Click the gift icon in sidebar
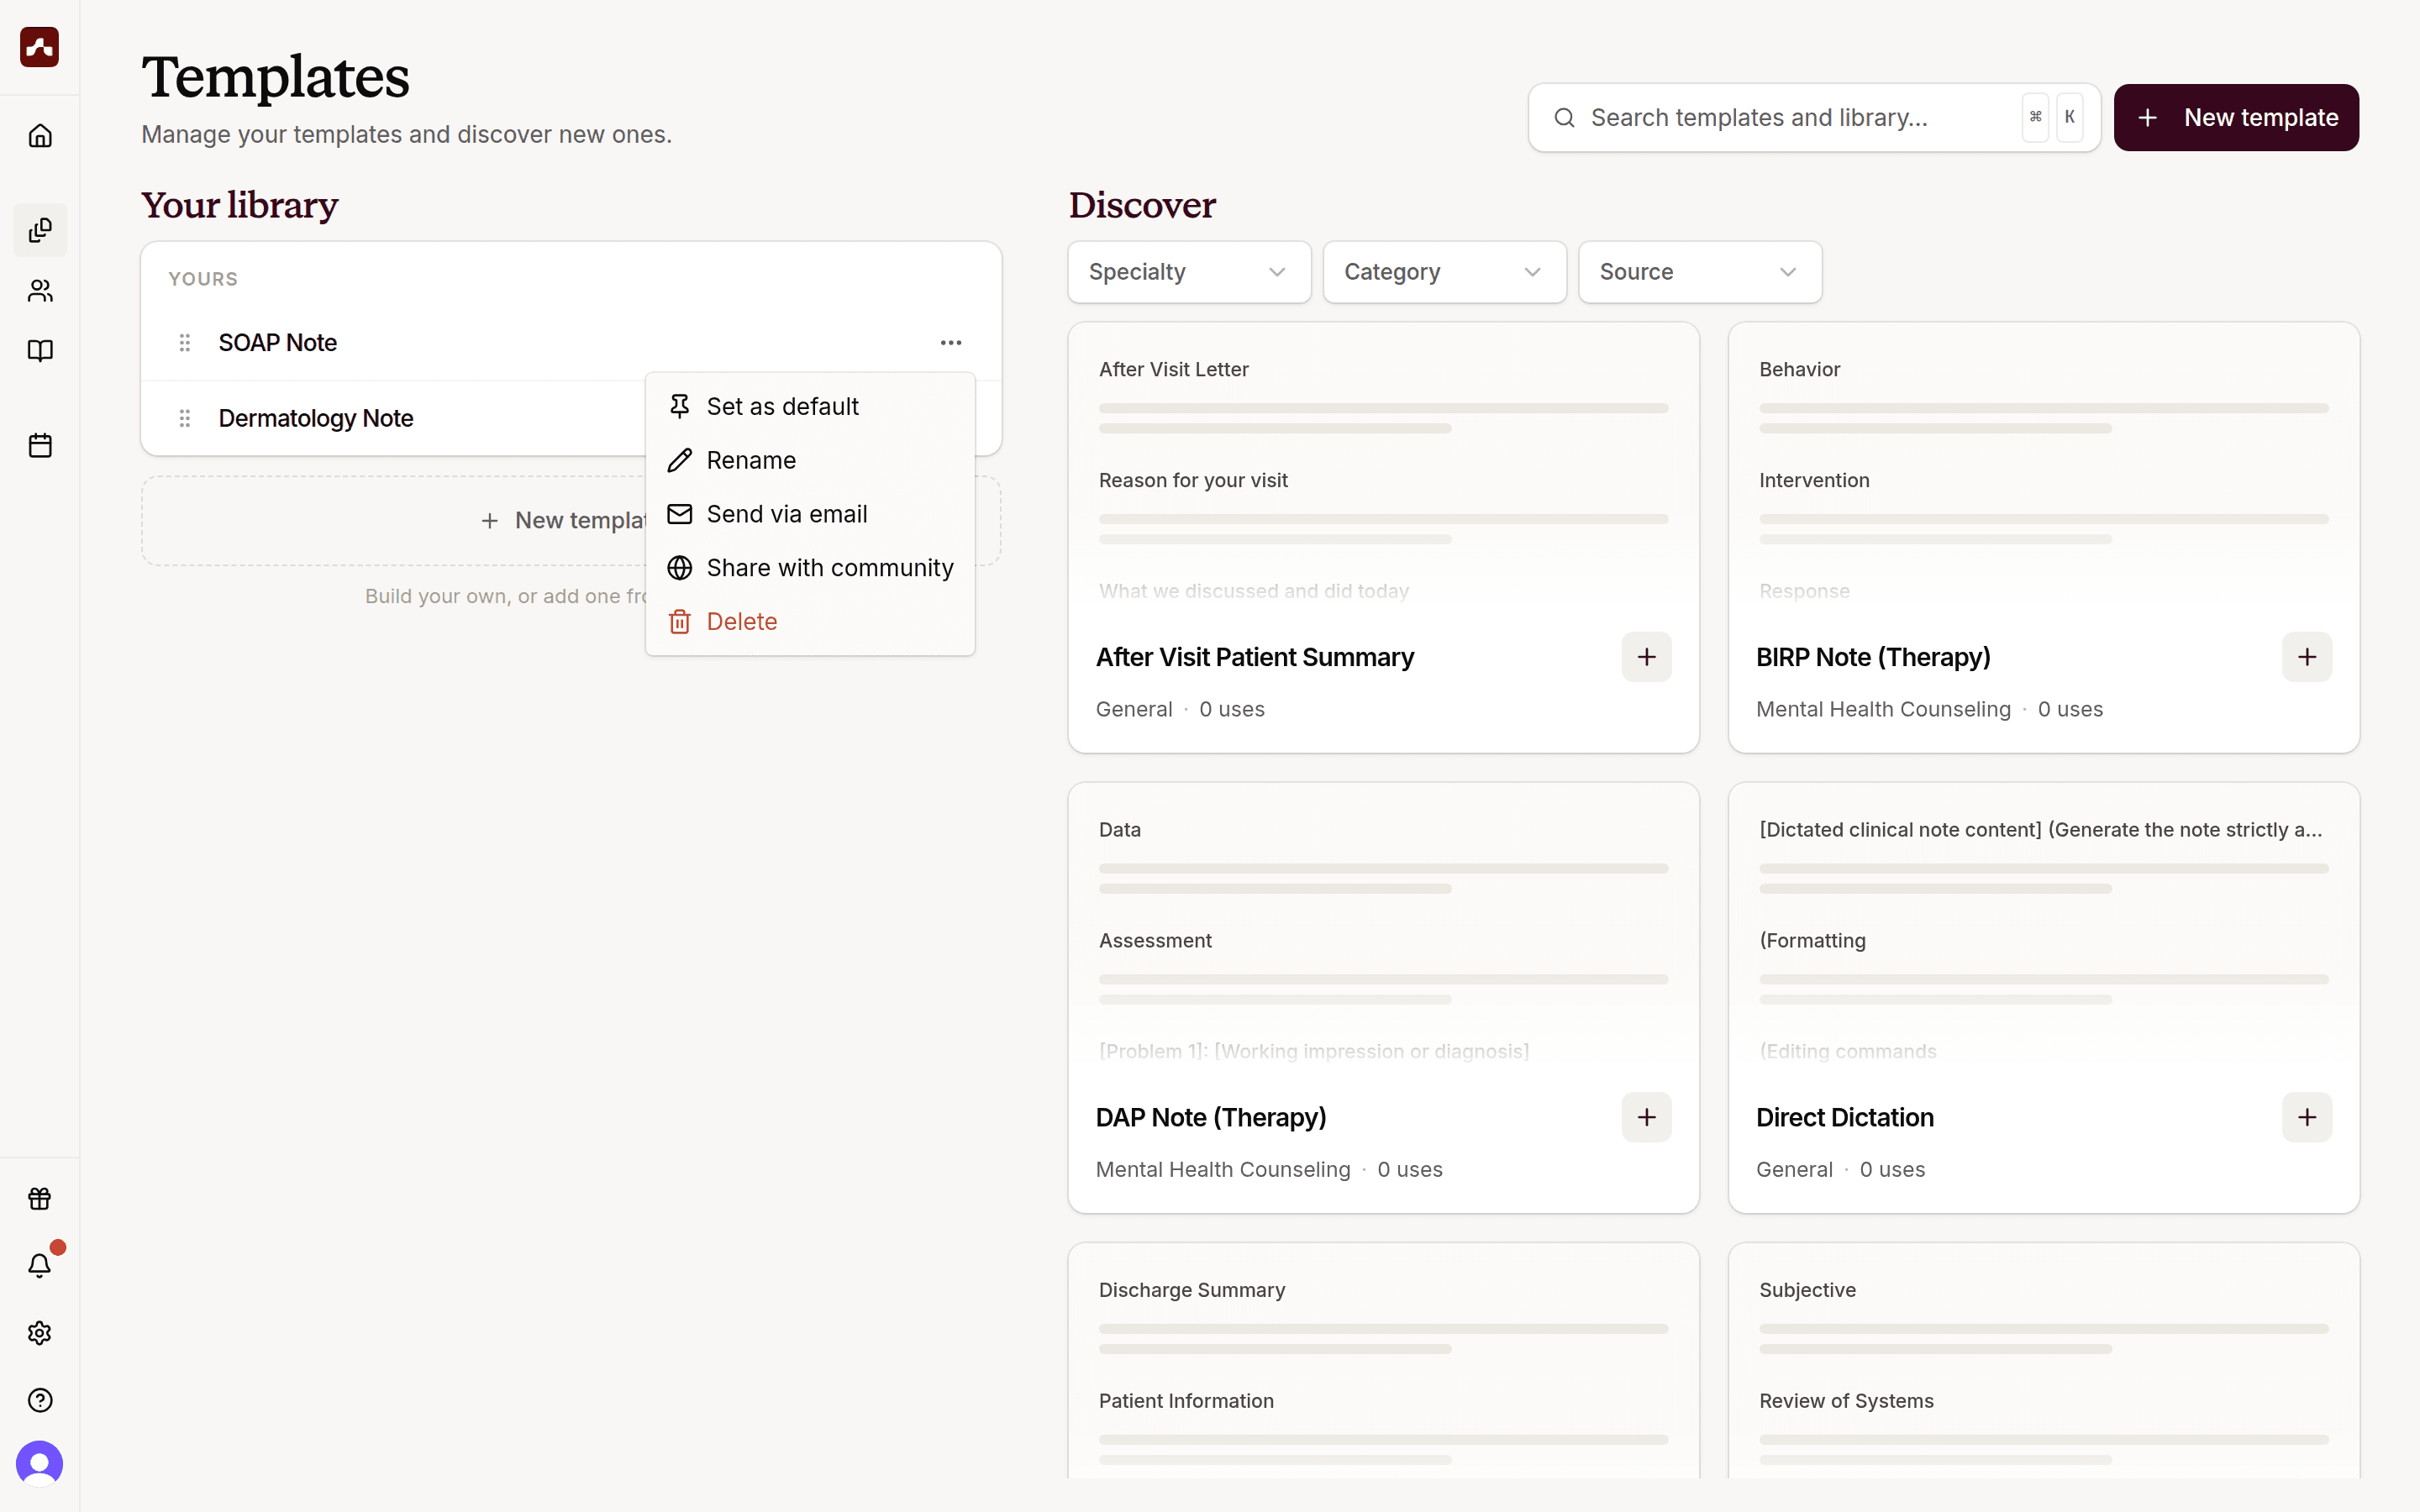 click(x=40, y=1198)
